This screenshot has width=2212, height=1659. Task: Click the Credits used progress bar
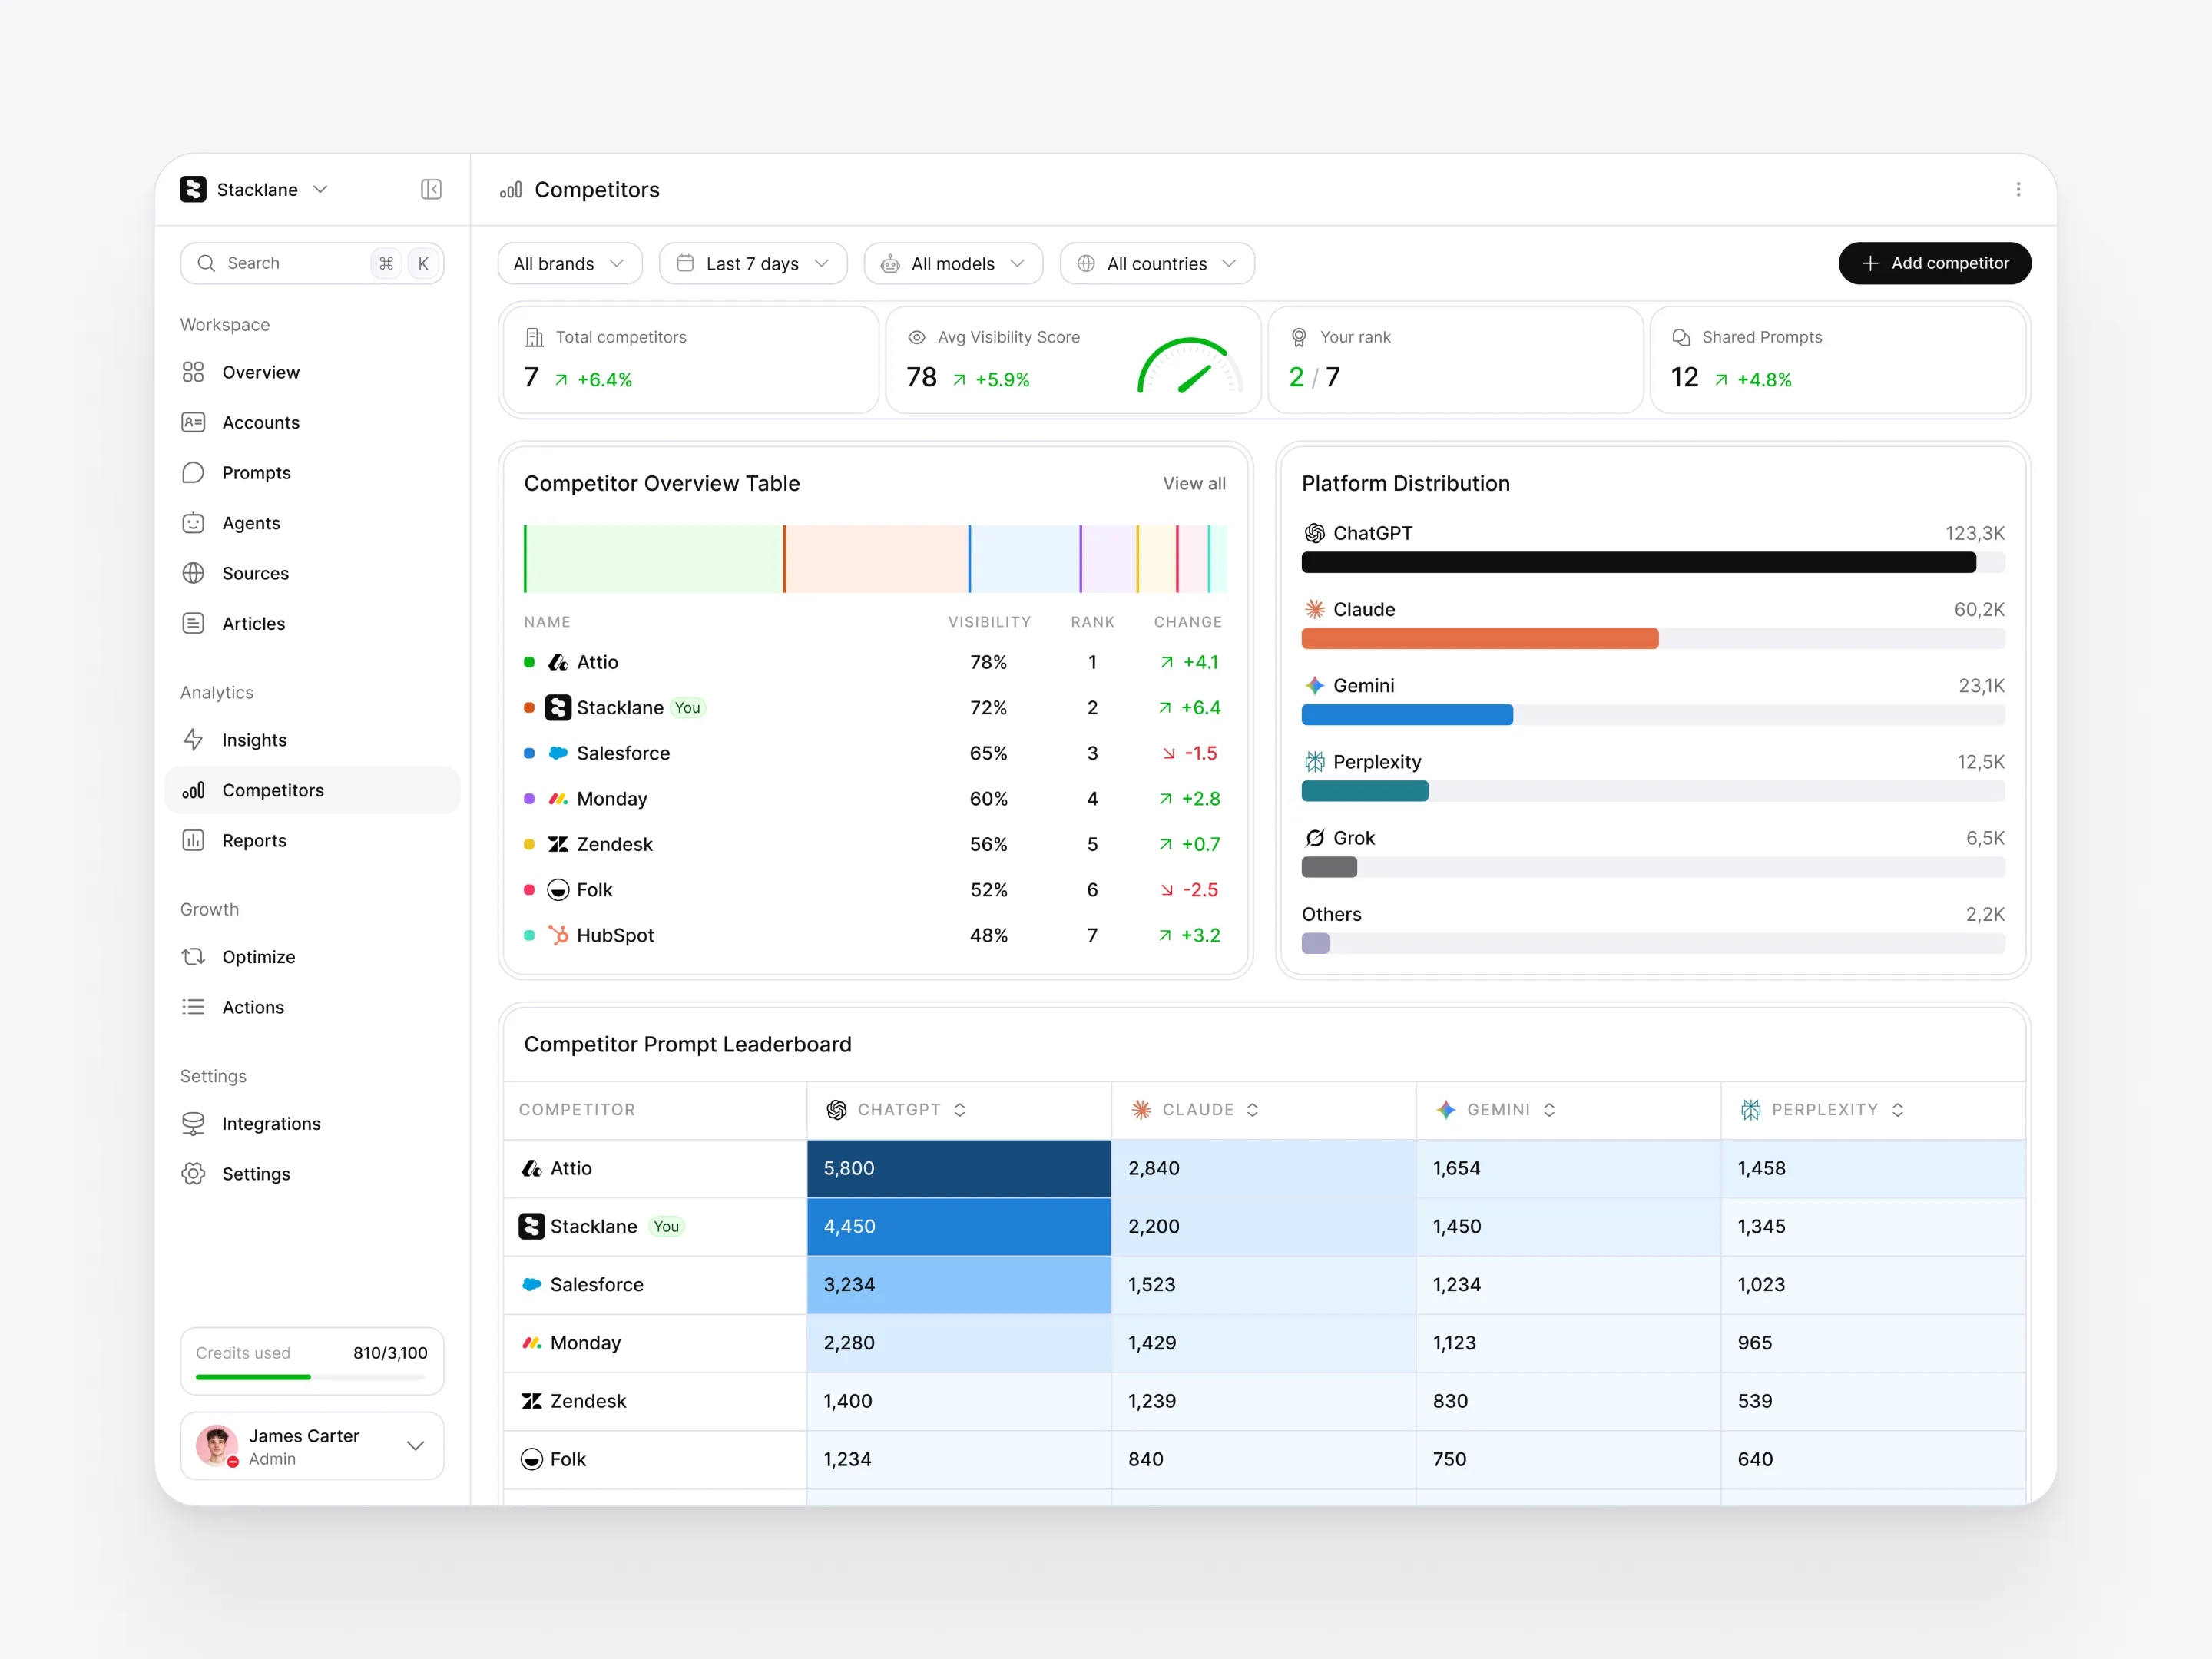tap(312, 1377)
